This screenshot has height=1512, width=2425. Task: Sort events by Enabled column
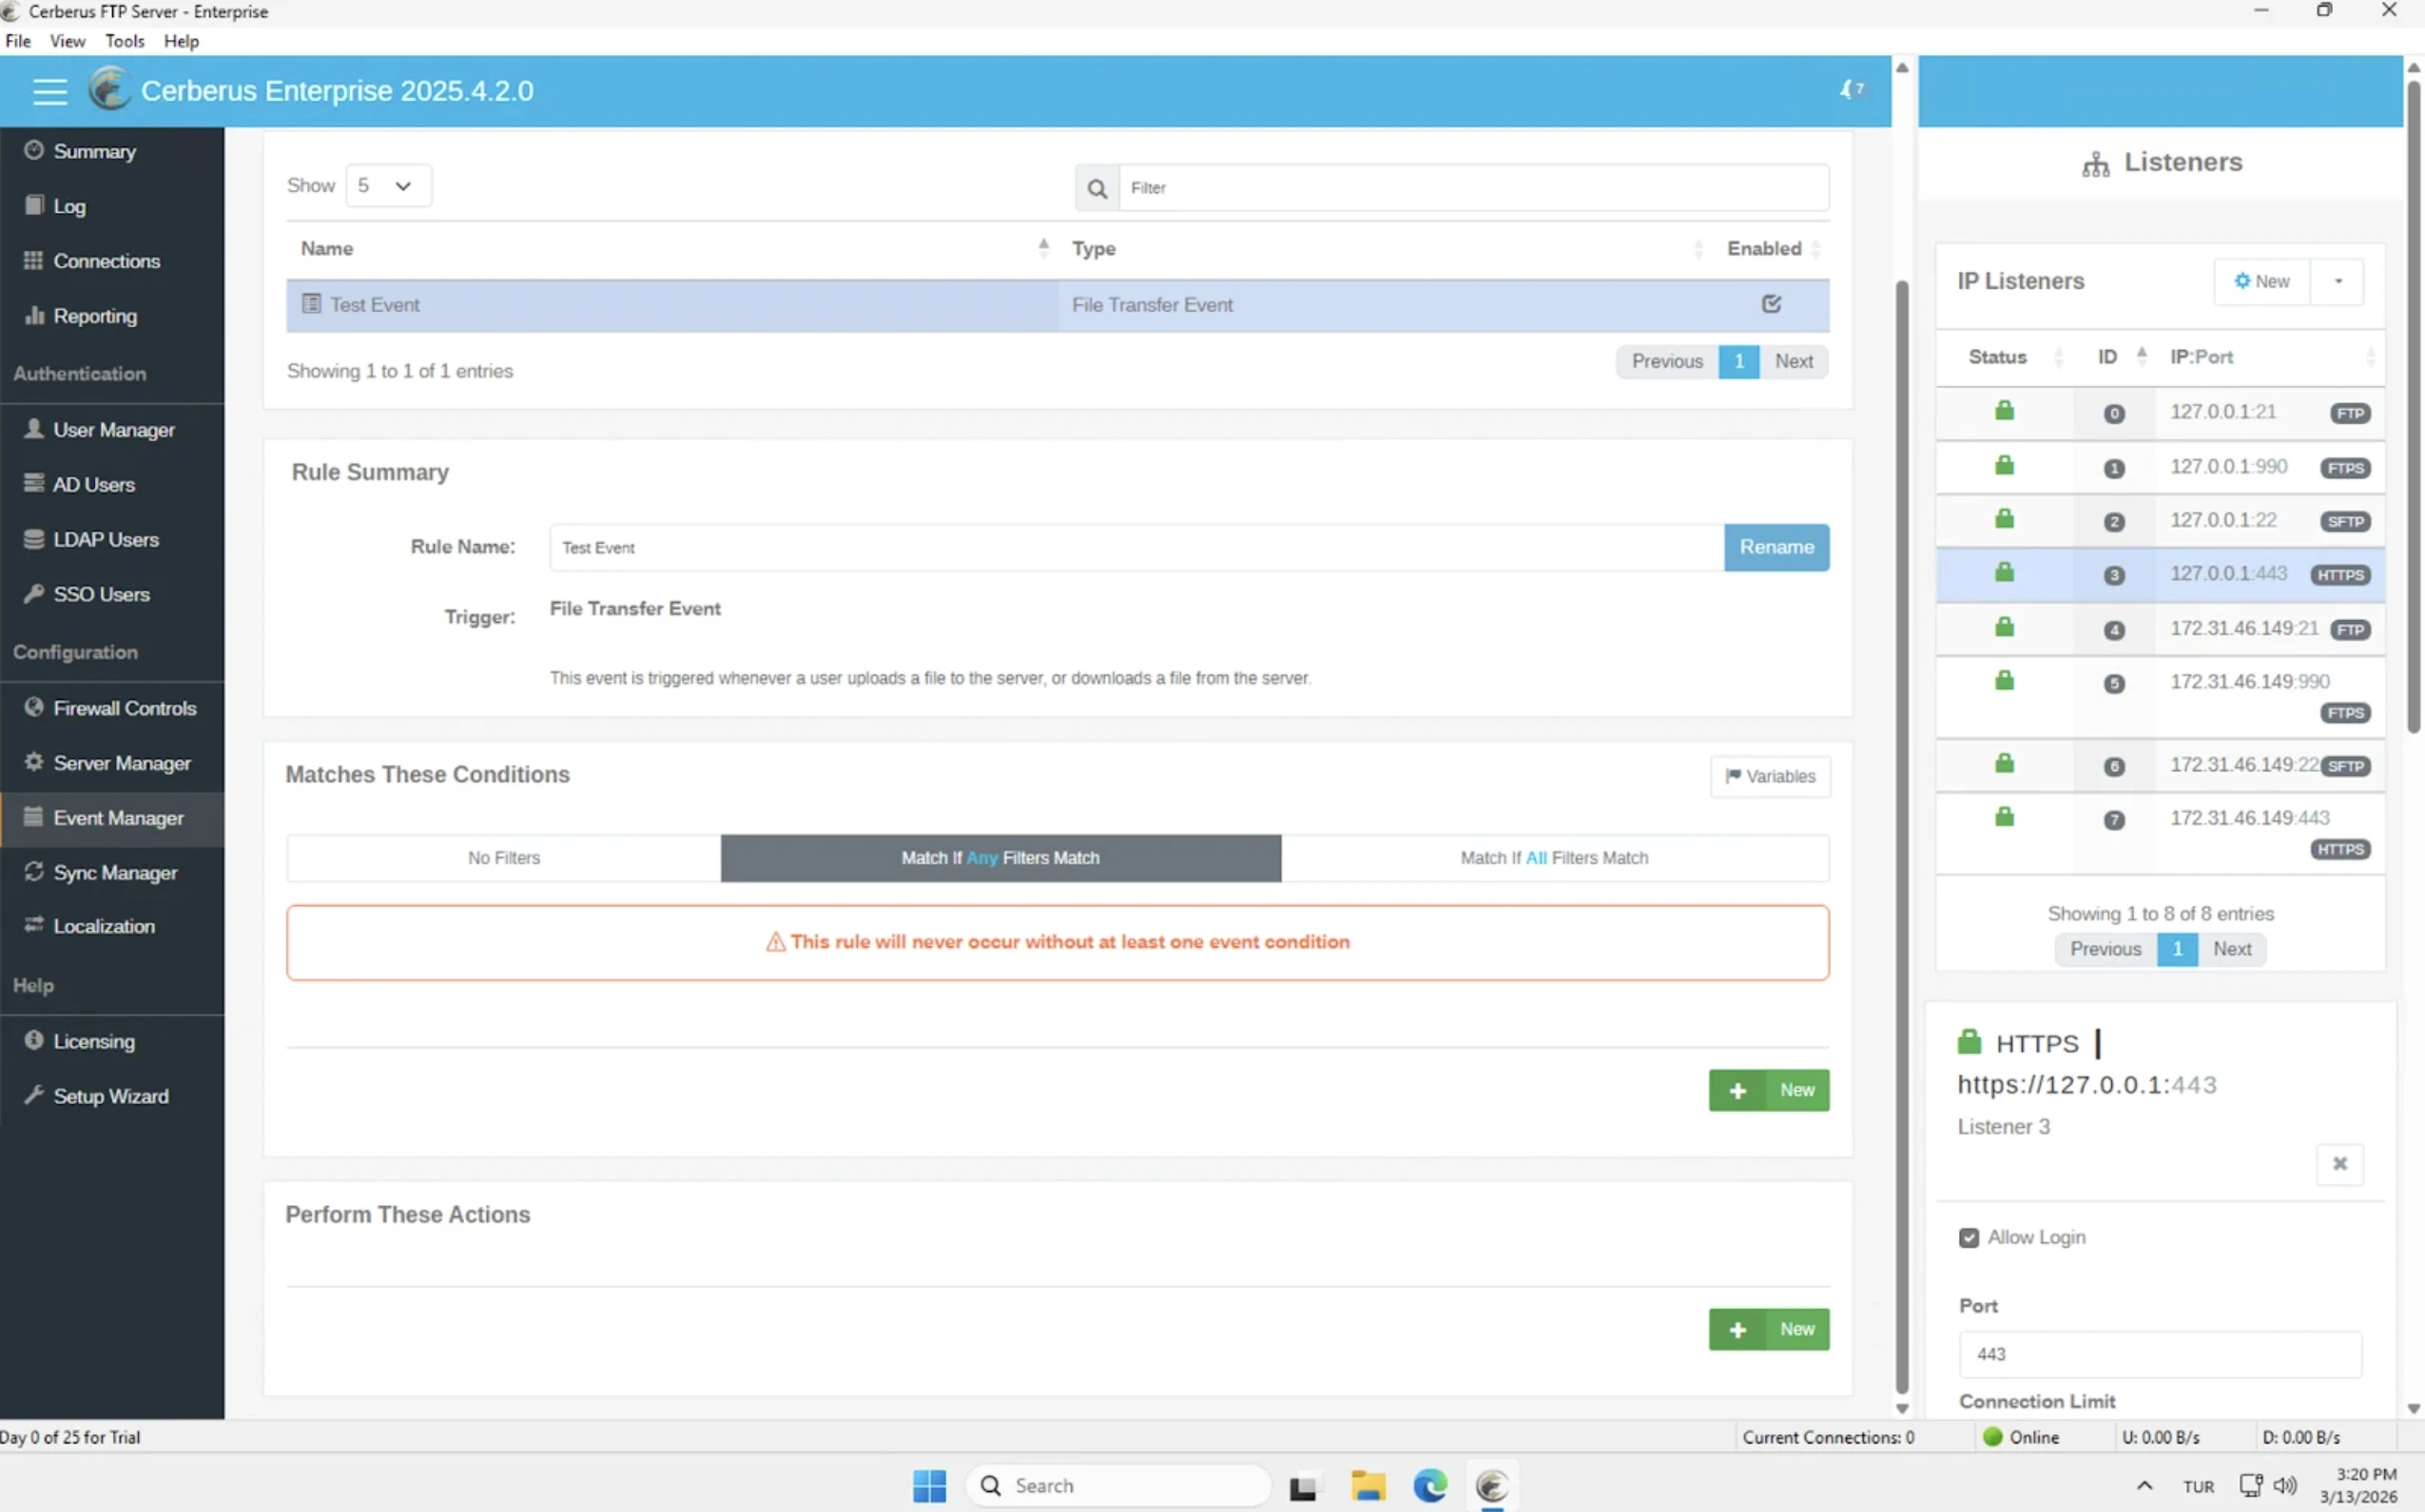[1772, 249]
